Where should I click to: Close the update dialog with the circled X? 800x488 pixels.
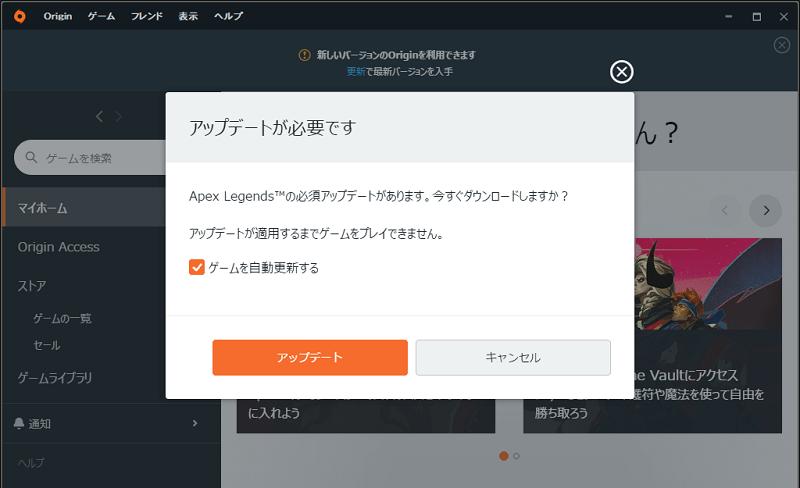pos(621,72)
